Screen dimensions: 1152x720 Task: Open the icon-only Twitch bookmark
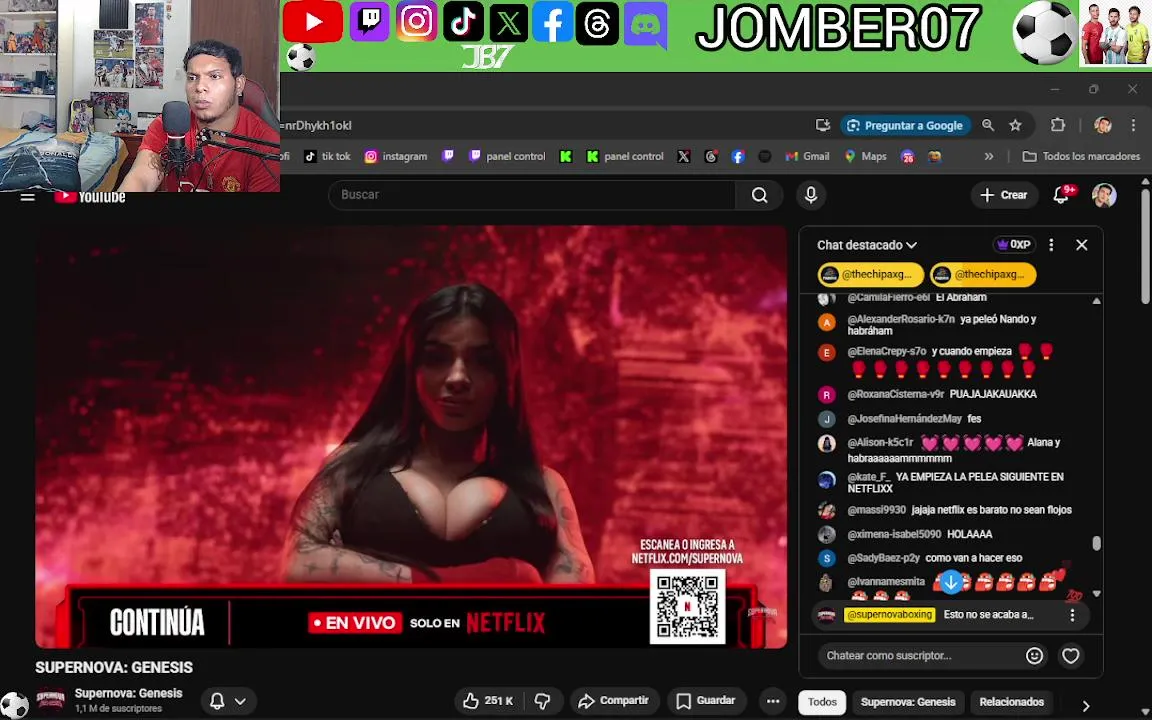[x=447, y=156]
